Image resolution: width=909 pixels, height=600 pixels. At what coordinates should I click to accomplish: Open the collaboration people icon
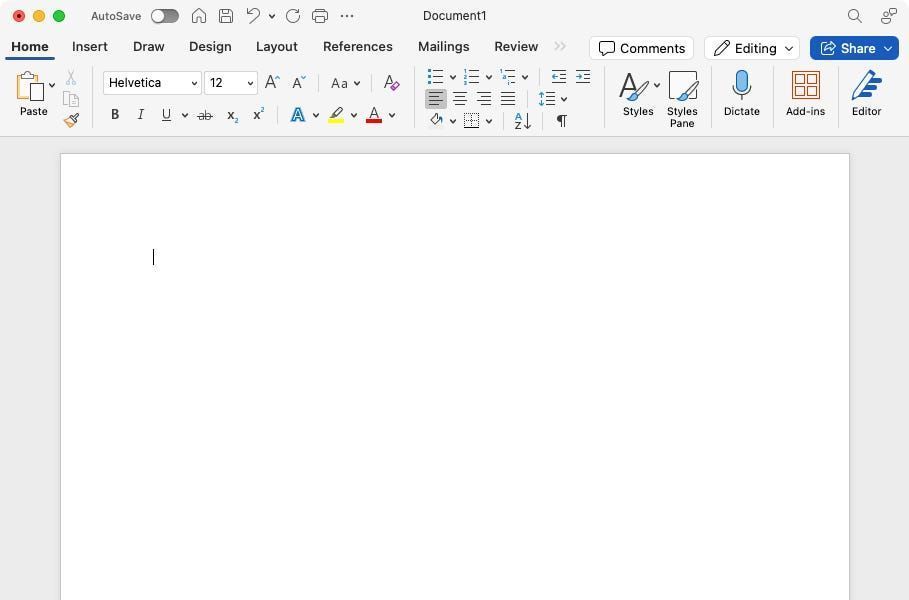coord(888,16)
